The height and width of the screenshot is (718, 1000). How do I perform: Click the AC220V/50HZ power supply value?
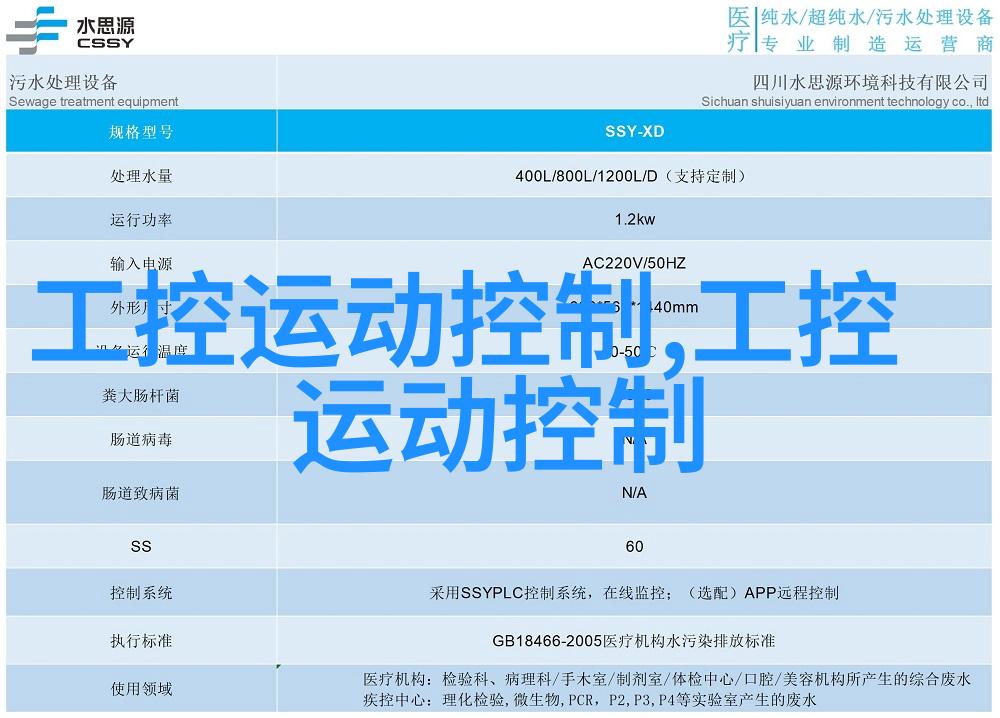634,264
